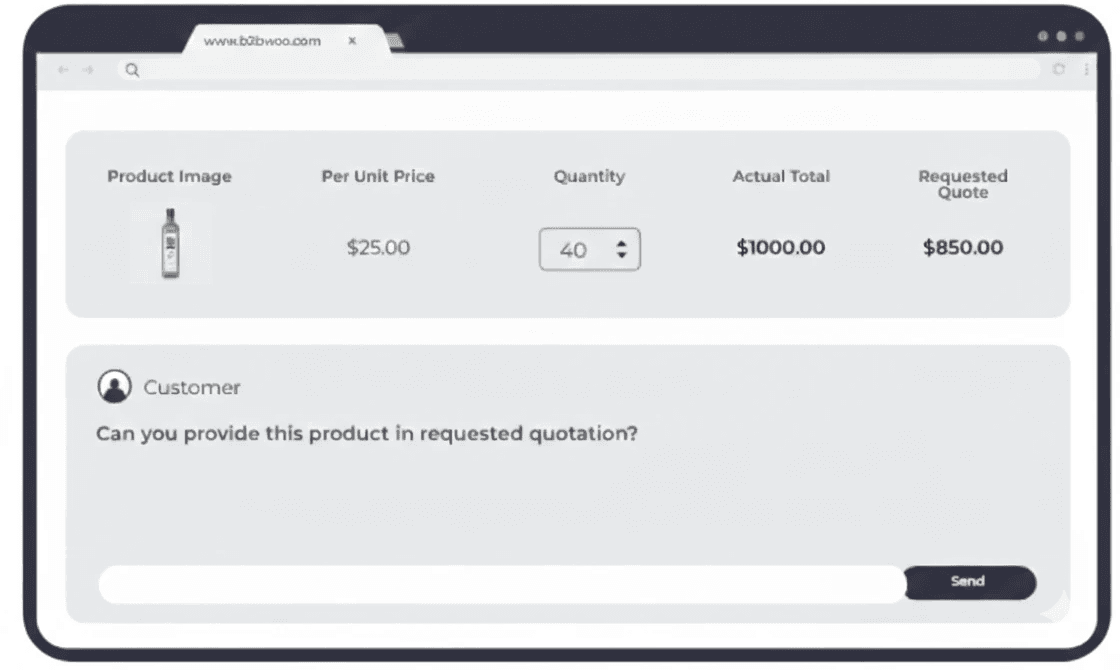Click the customer's quotation question message
This screenshot has height=670, width=1120.
[367, 434]
